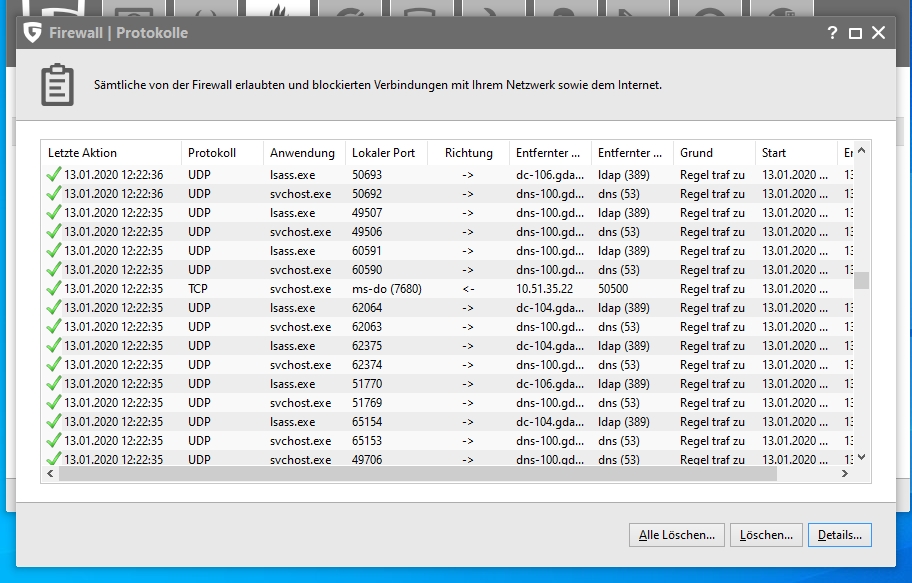The width and height of the screenshot is (912, 583).
Task: Click the help question mark icon
Action: (x=832, y=33)
